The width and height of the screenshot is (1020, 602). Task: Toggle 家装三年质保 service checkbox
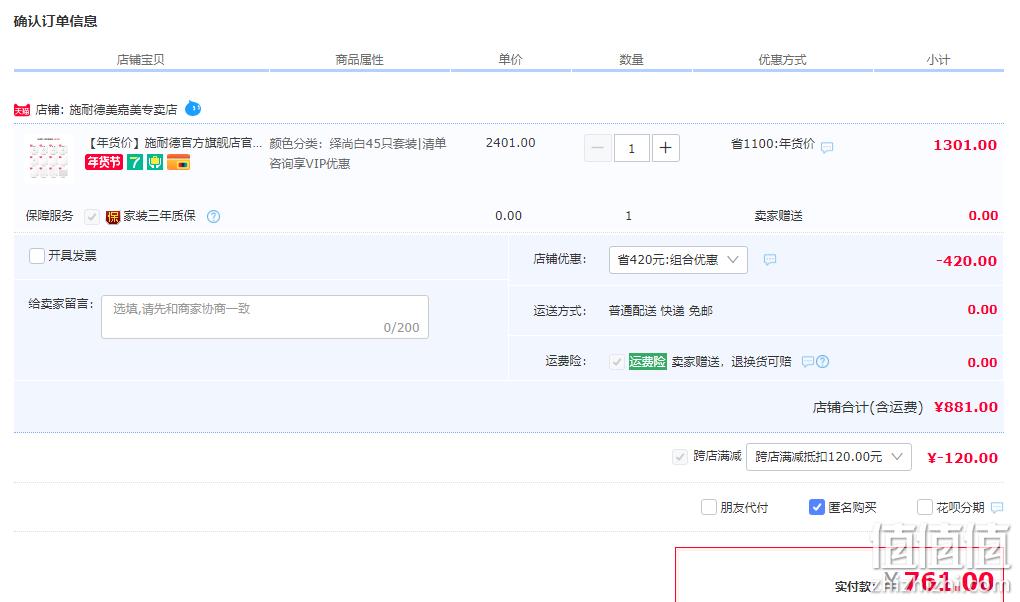pyautogui.click(x=92, y=217)
